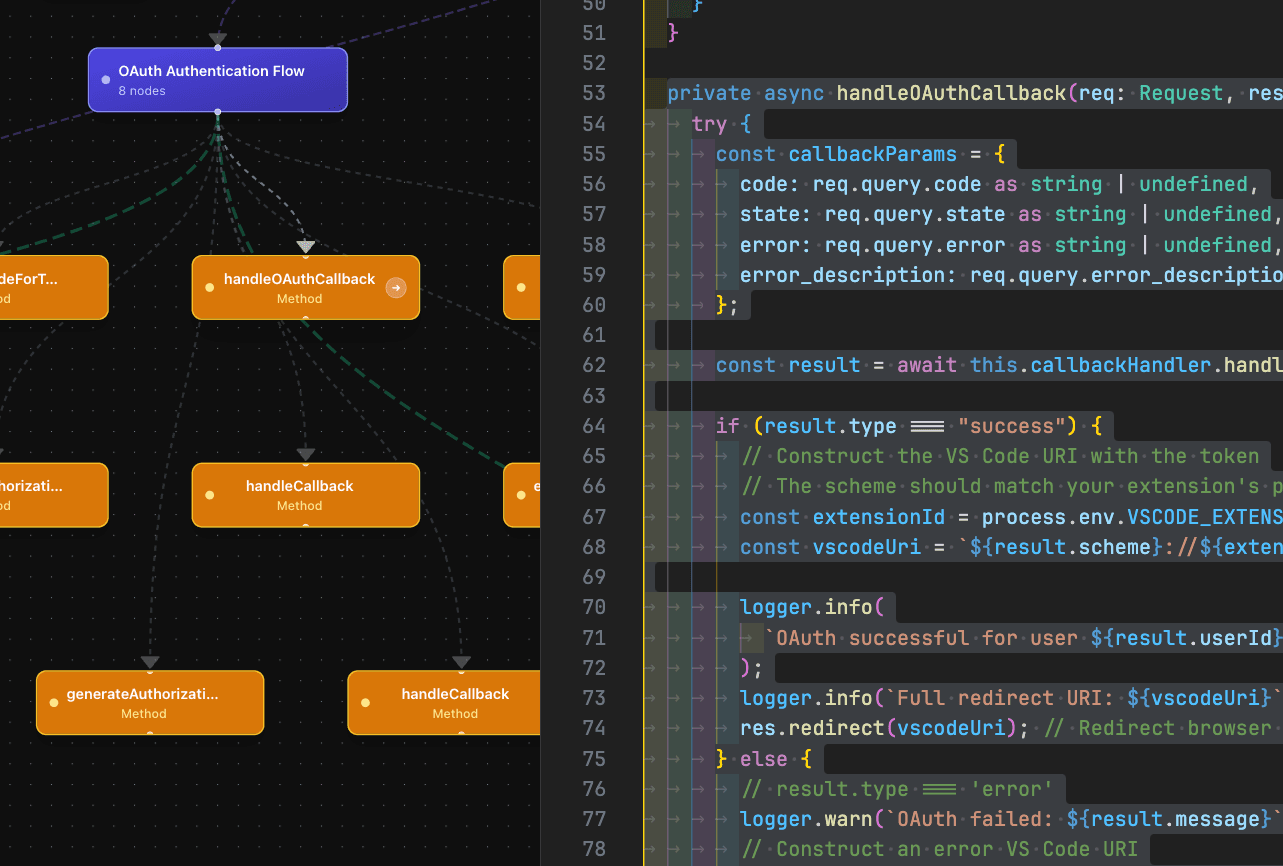Click the bottom connection anchor of OAuth Authentication Flow

218,111
